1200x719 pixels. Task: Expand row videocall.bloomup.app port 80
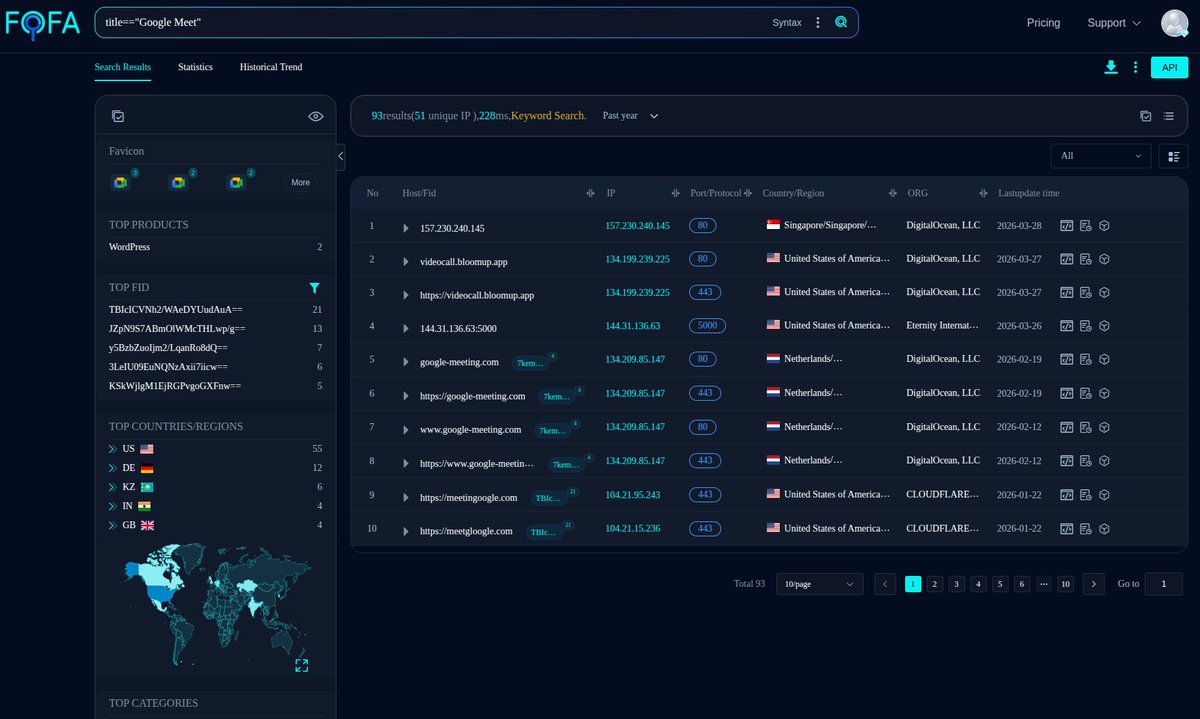click(406, 261)
